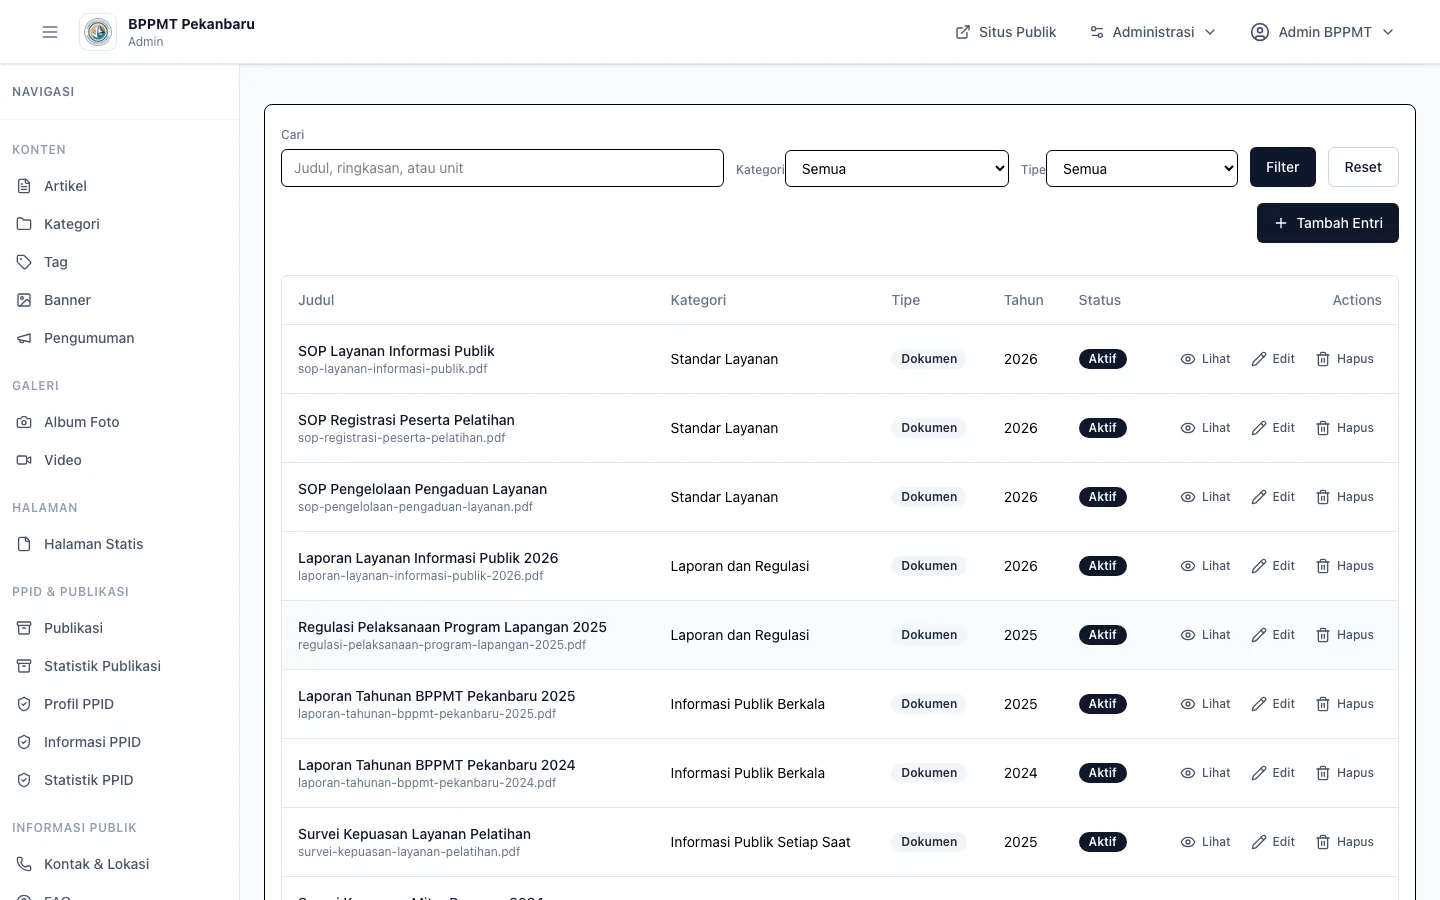The height and width of the screenshot is (900, 1440).
Task: Click the Tahun column header
Action: [1023, 300]
